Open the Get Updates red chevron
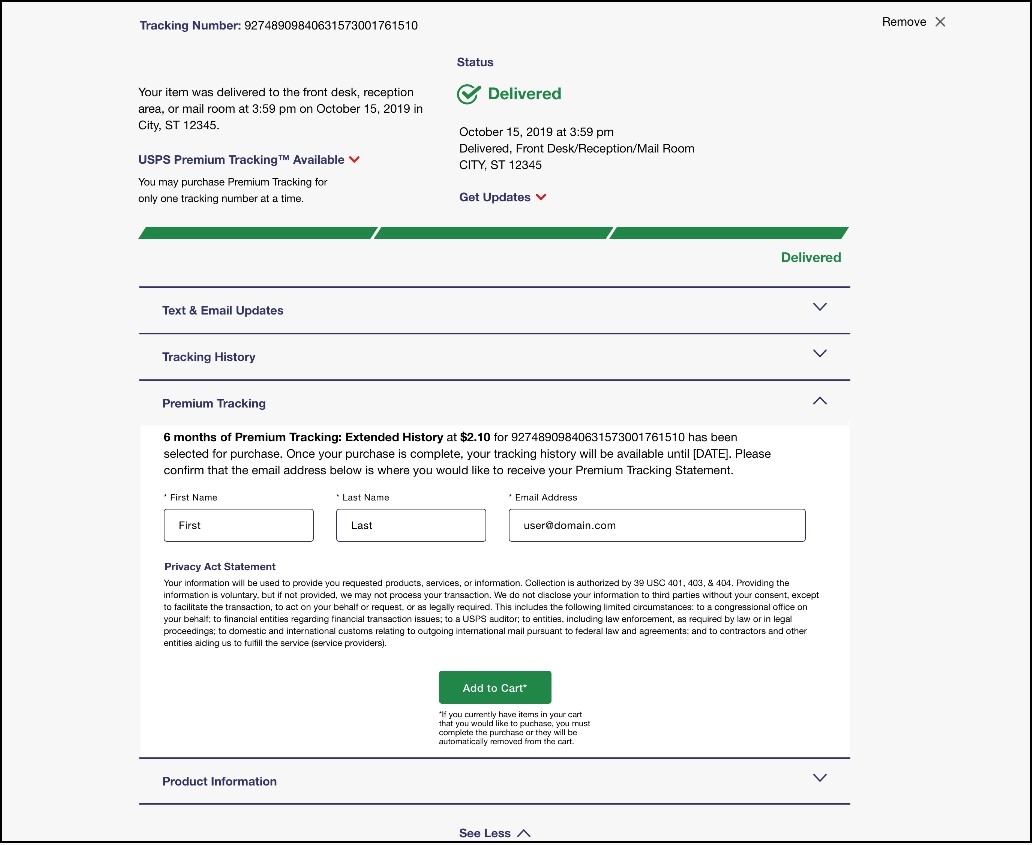The image size is (1032, 845). click(541, 197)
